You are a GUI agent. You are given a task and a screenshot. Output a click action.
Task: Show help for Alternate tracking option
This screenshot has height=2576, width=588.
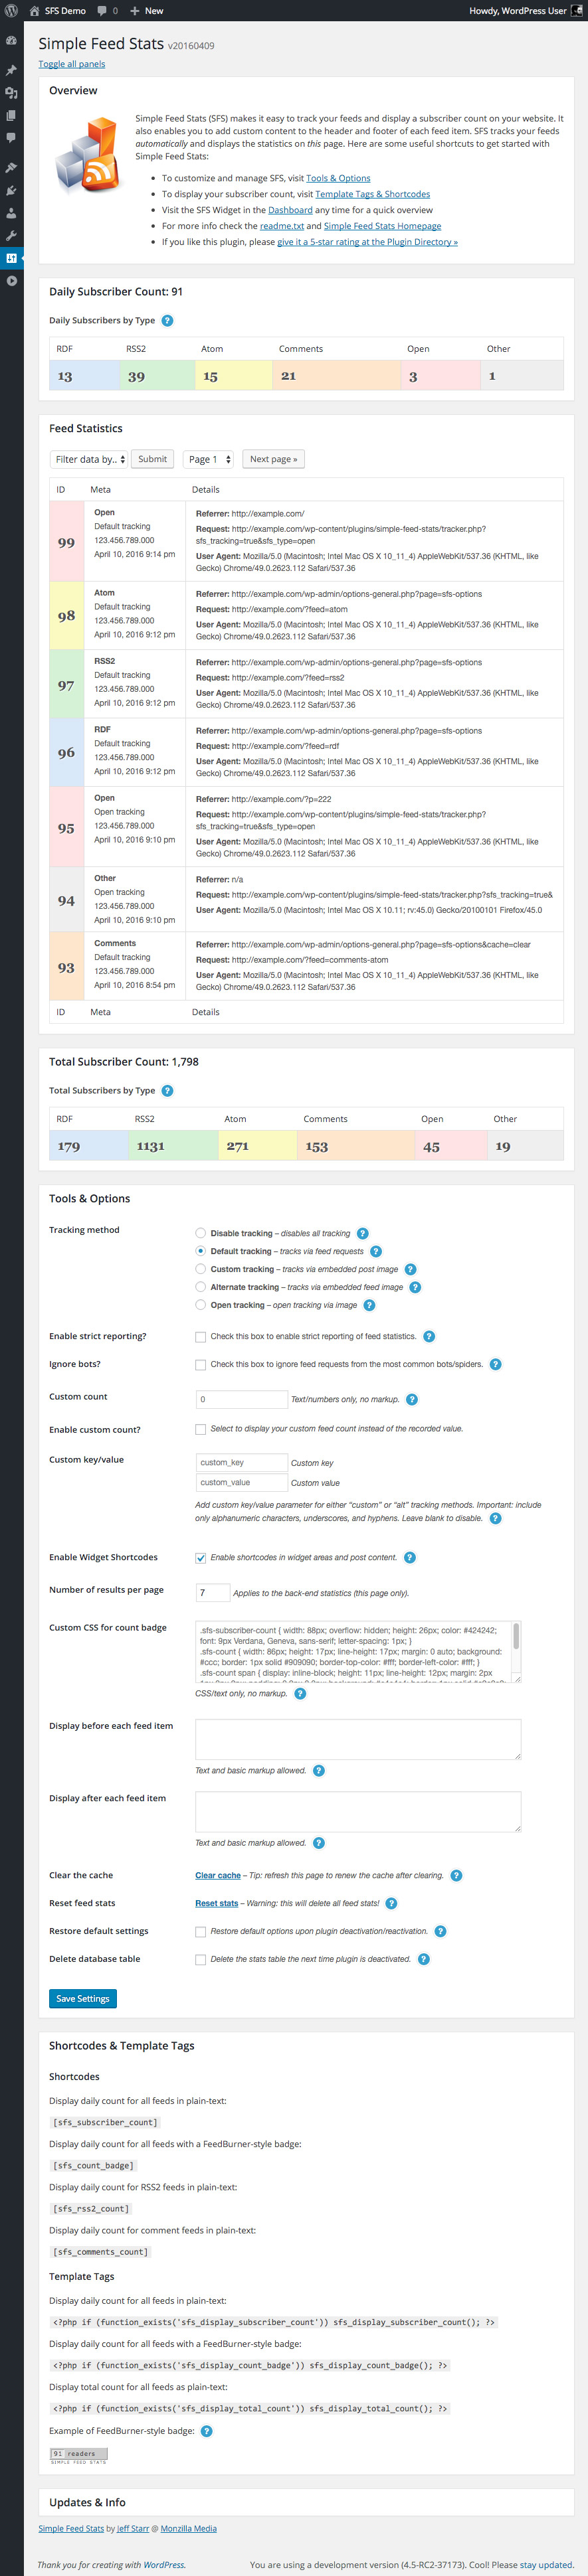tap(415, 1287)
